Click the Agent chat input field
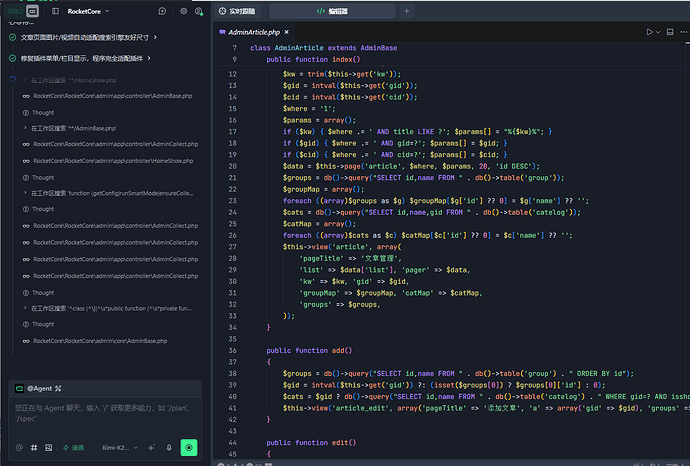The width and height of the screenshot is (690, 466). pyautogui.click(x=105, y=414)
